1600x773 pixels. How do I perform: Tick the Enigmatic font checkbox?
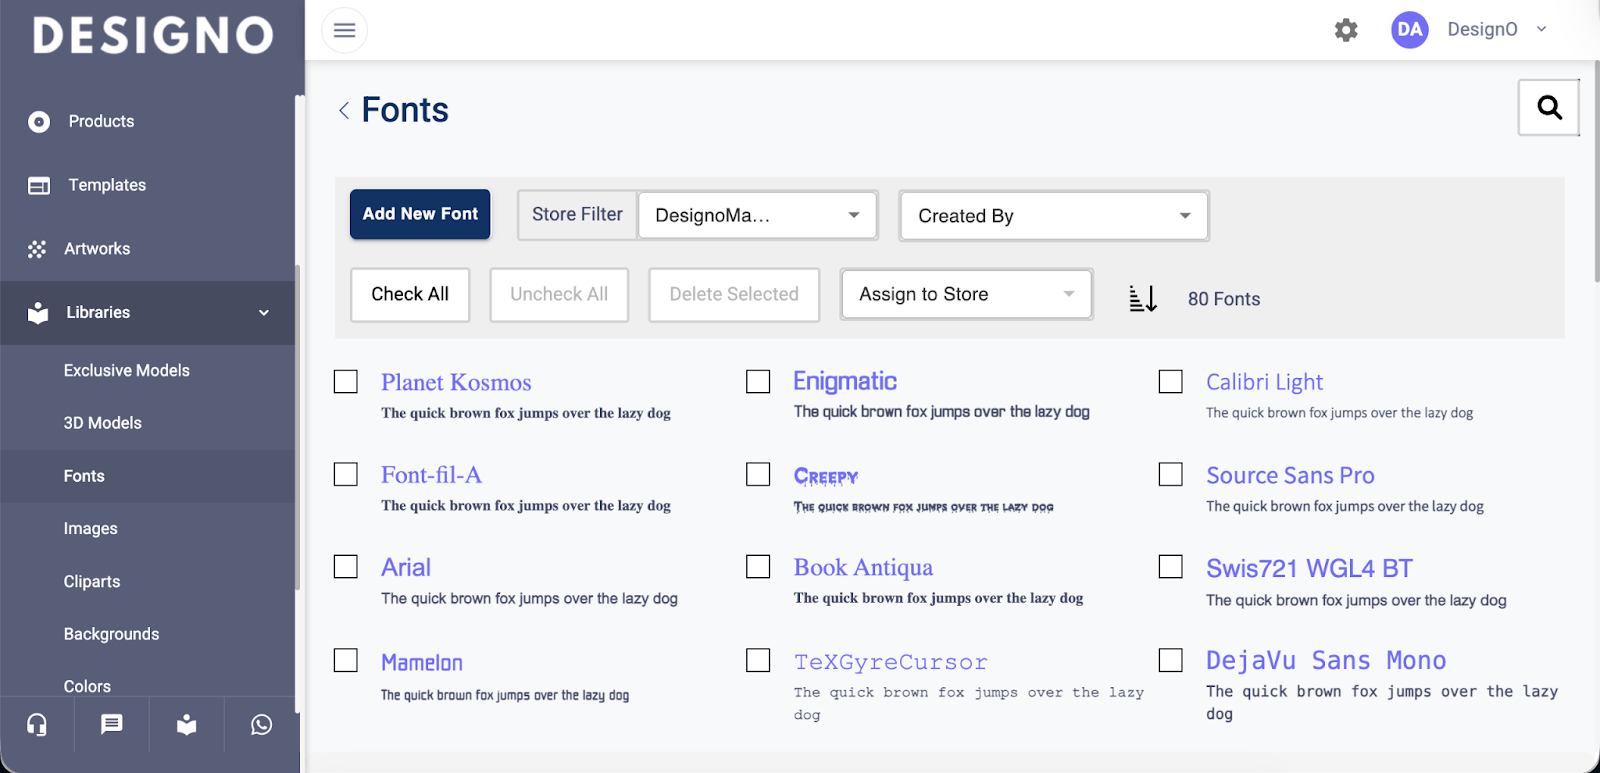[758, 382]
